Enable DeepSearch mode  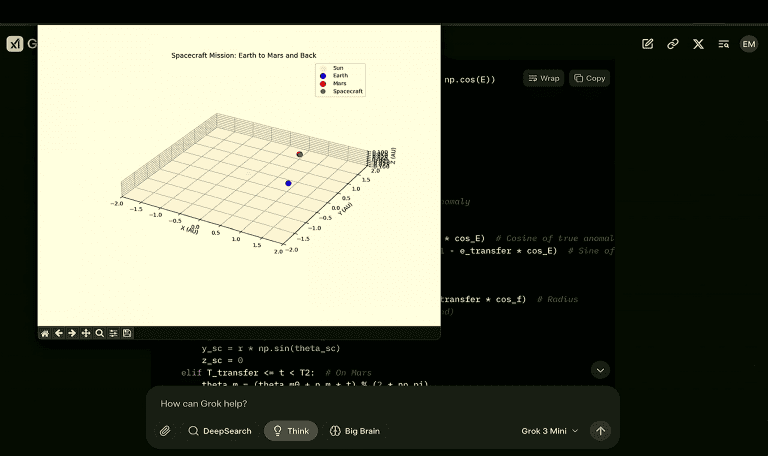tap(219, 431)
